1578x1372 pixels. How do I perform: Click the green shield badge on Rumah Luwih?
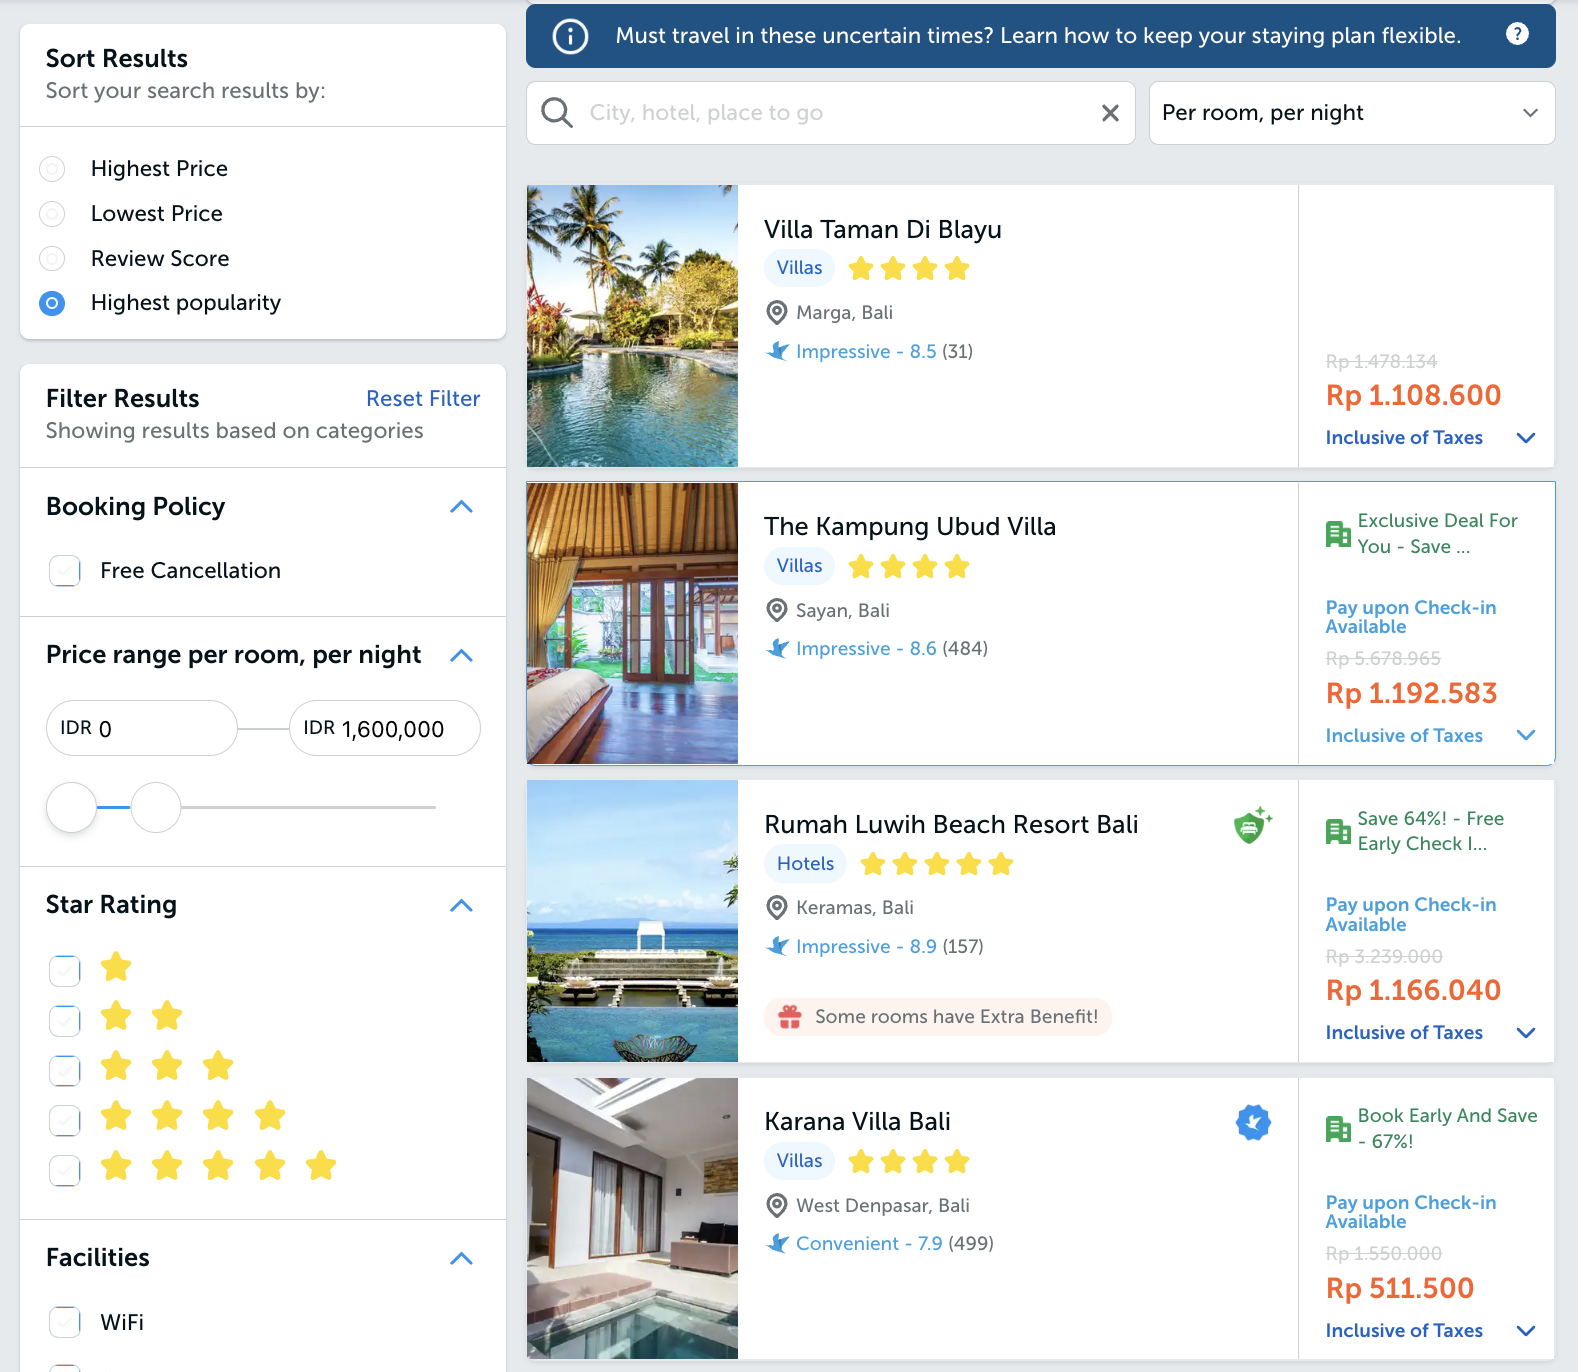tap(1251, 826)
